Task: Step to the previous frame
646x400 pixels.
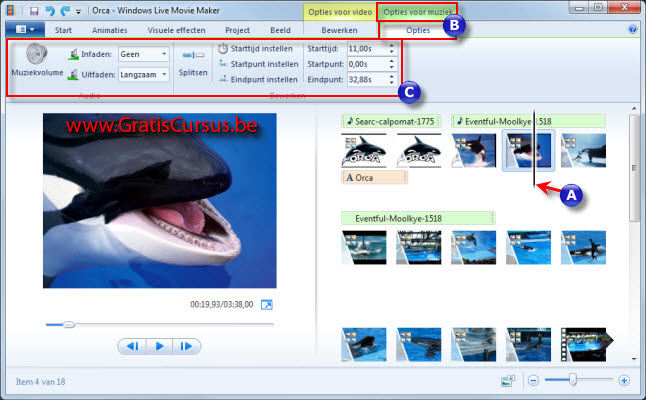Action: pos(132,346)
